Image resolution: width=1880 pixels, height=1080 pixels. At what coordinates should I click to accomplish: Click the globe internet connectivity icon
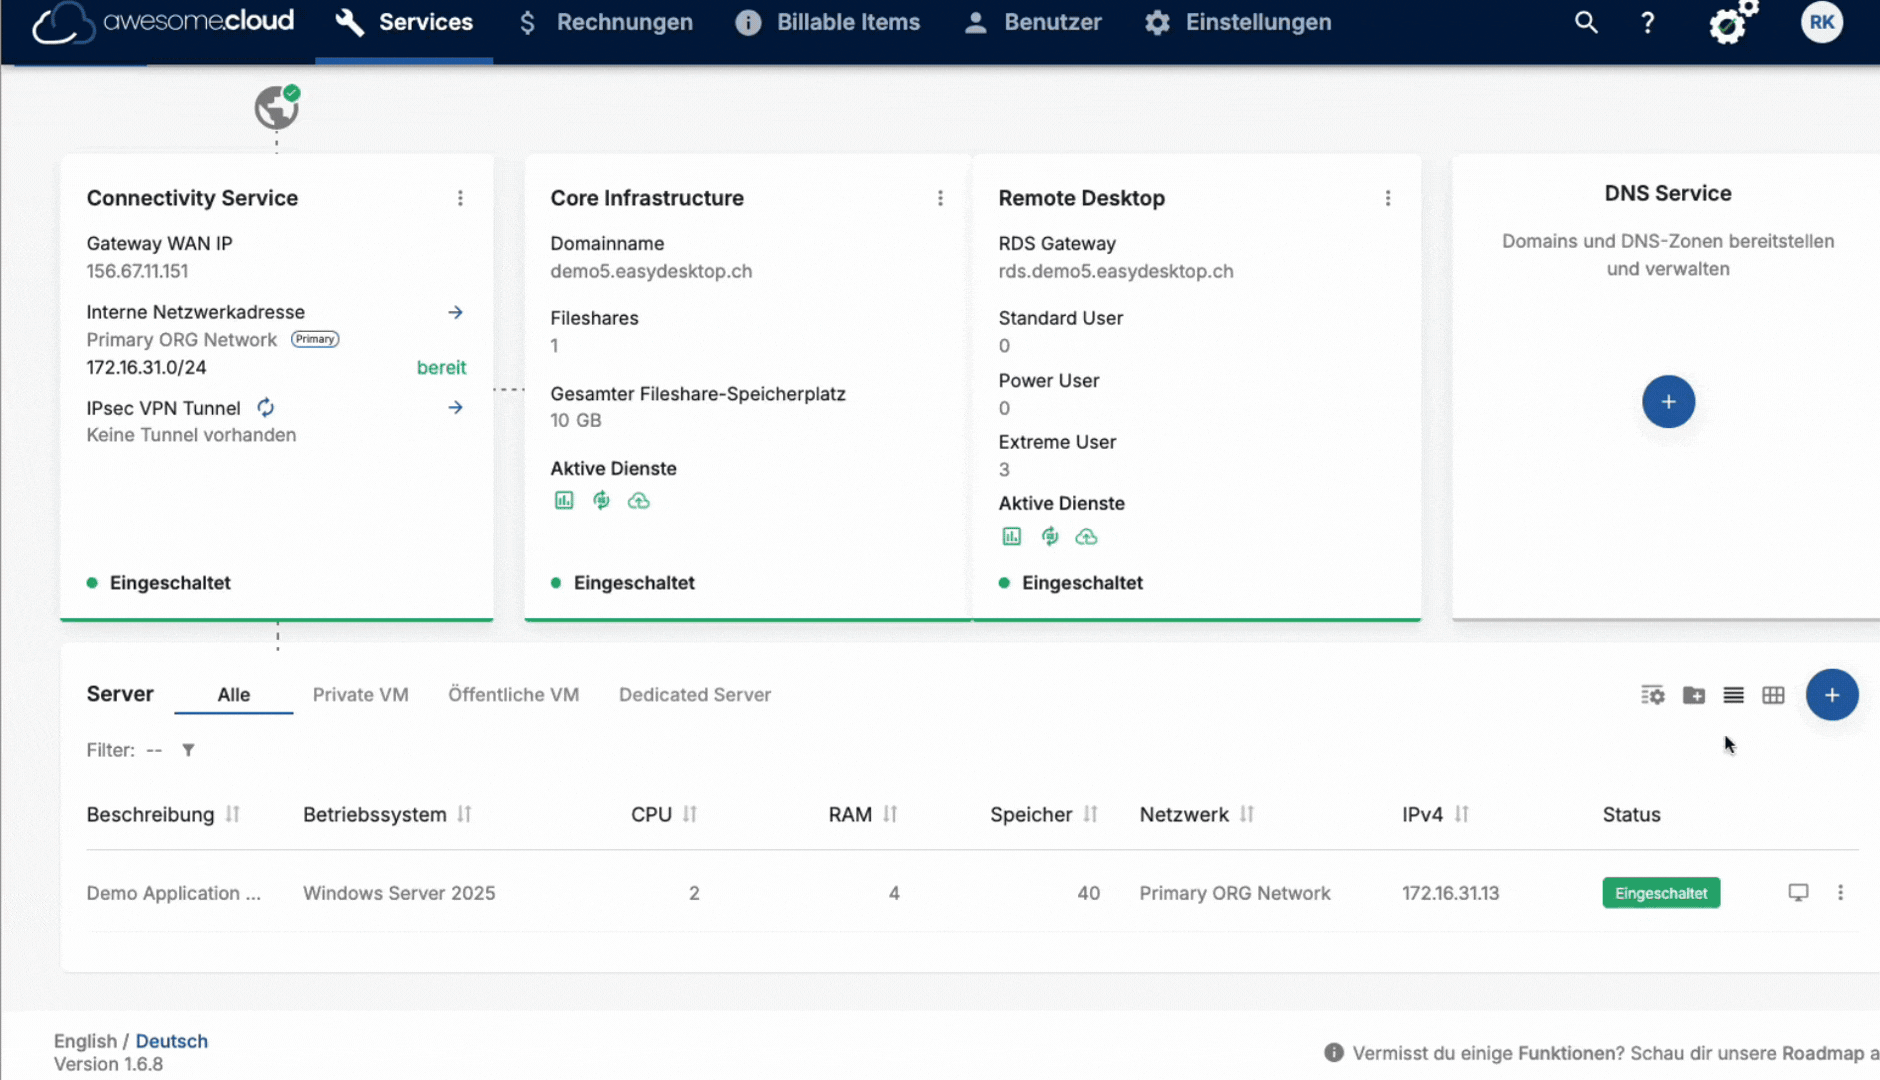[x=277, y=107]
